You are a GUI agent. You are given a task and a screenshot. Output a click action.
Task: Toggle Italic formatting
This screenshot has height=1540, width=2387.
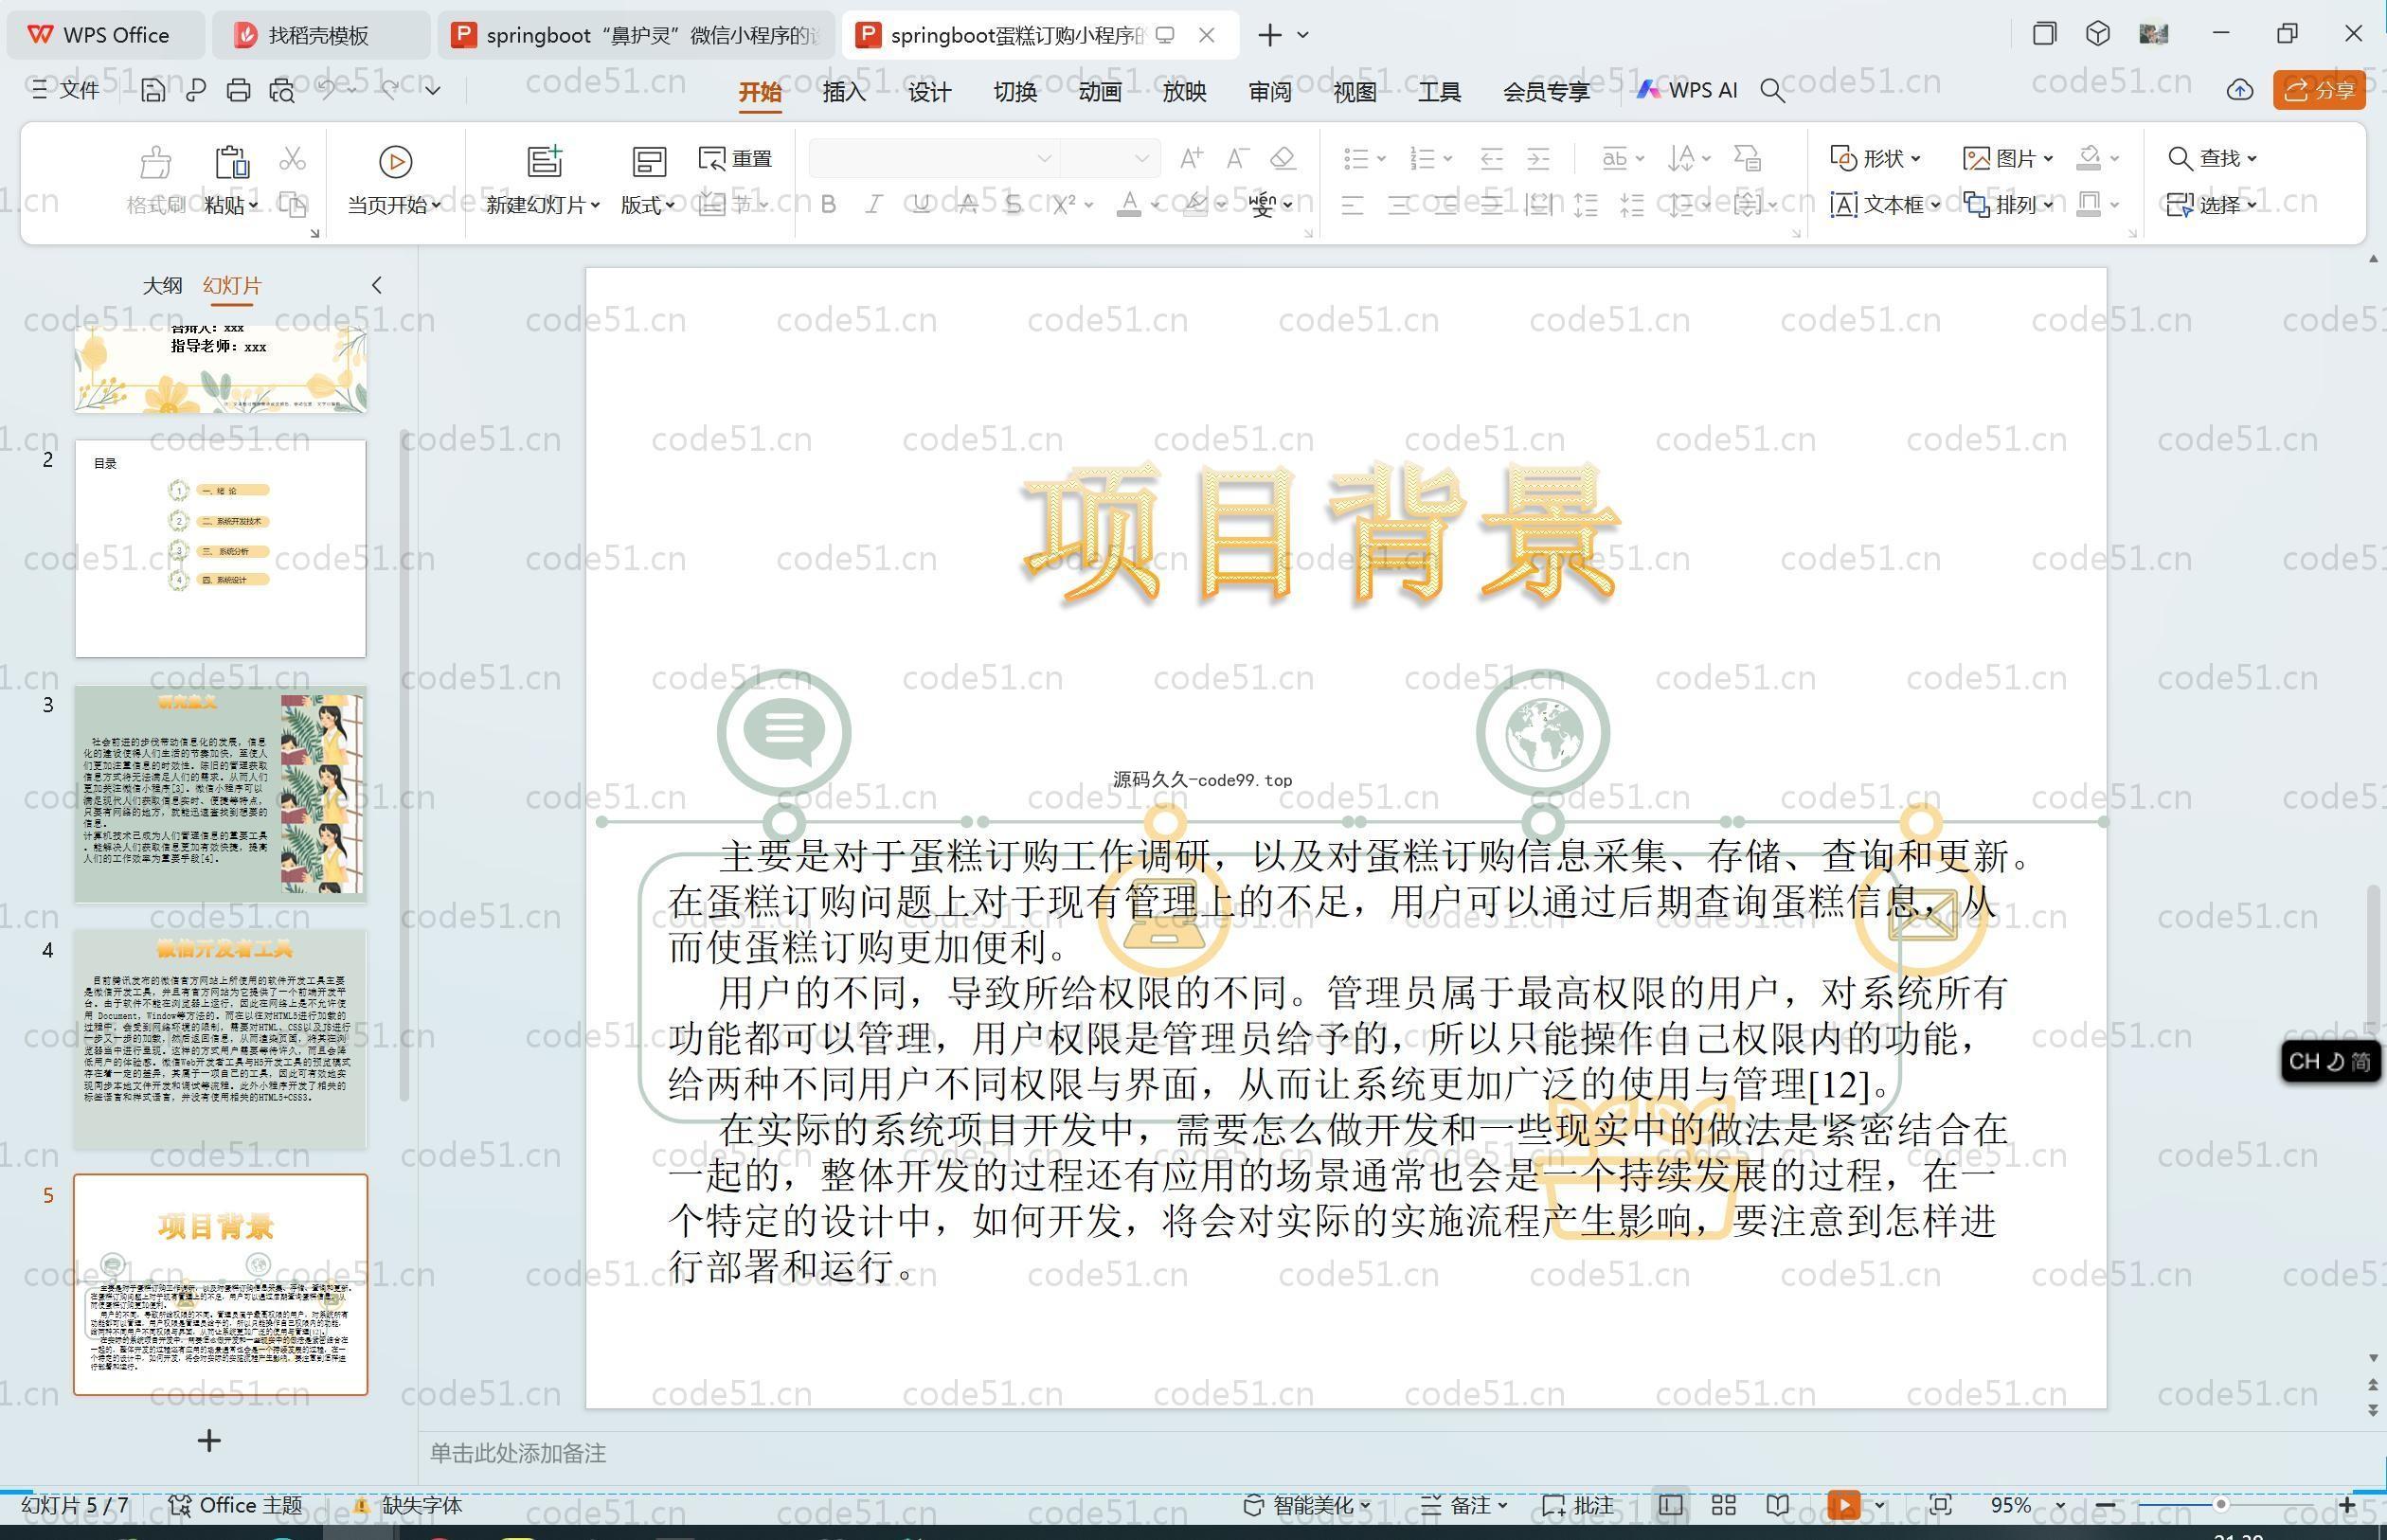click(873, 205)
